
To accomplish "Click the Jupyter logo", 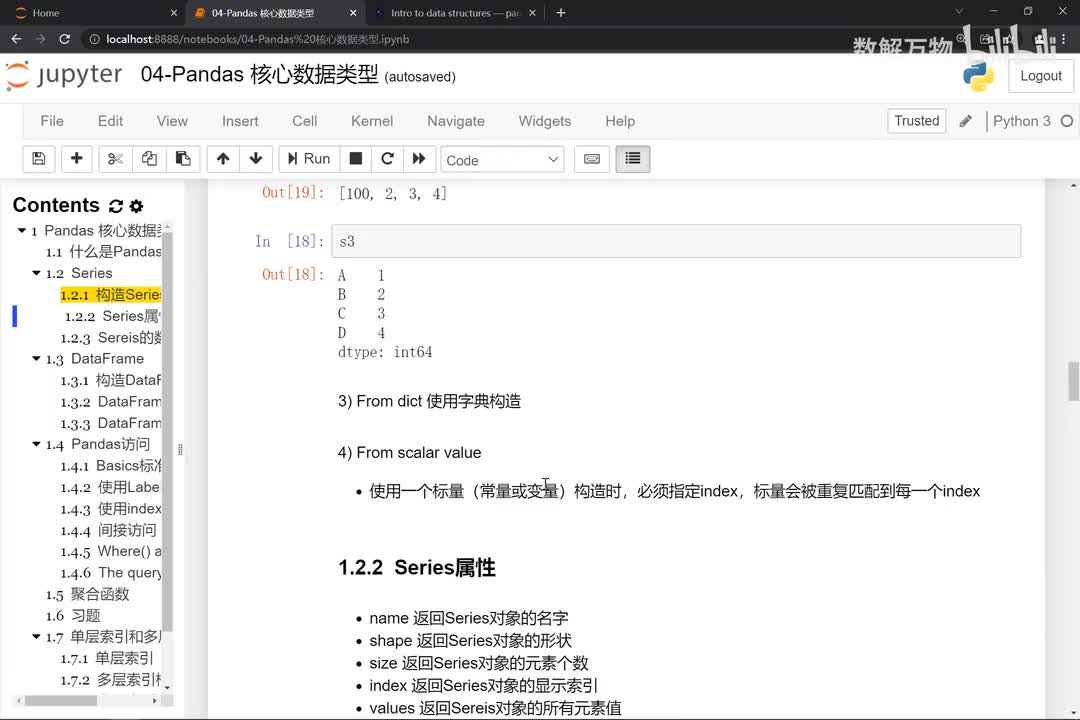I will 64,75.
